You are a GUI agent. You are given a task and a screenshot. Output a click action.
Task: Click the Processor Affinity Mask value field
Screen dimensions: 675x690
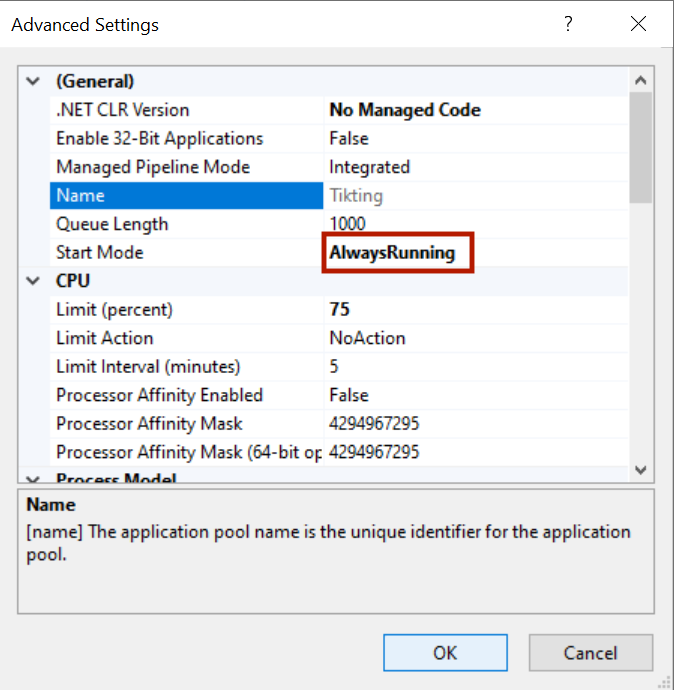(374, 424)
